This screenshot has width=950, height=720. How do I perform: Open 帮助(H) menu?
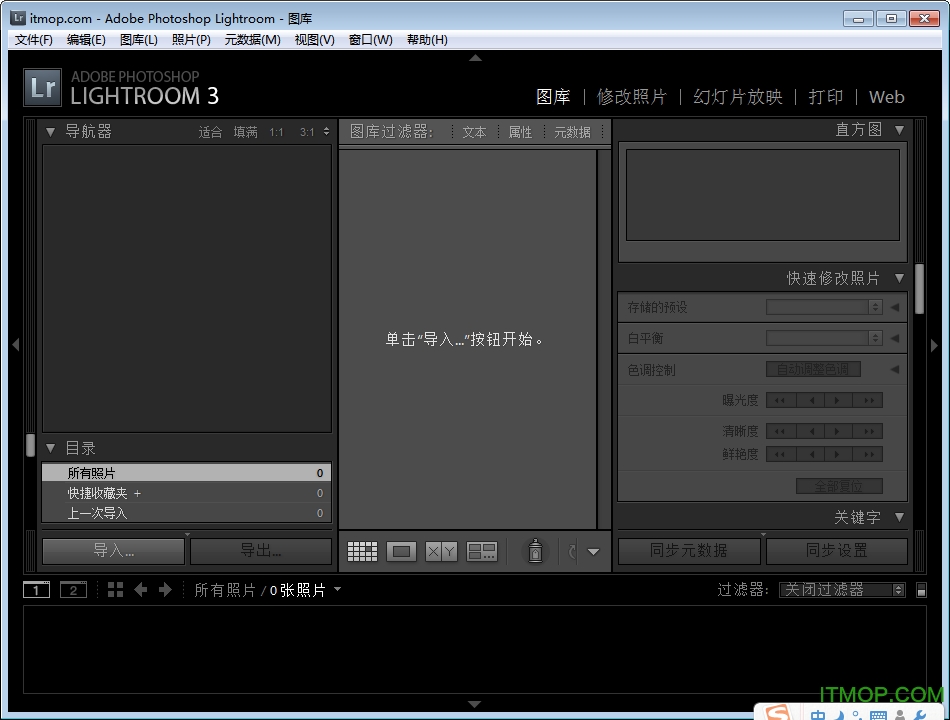point(427,40)
